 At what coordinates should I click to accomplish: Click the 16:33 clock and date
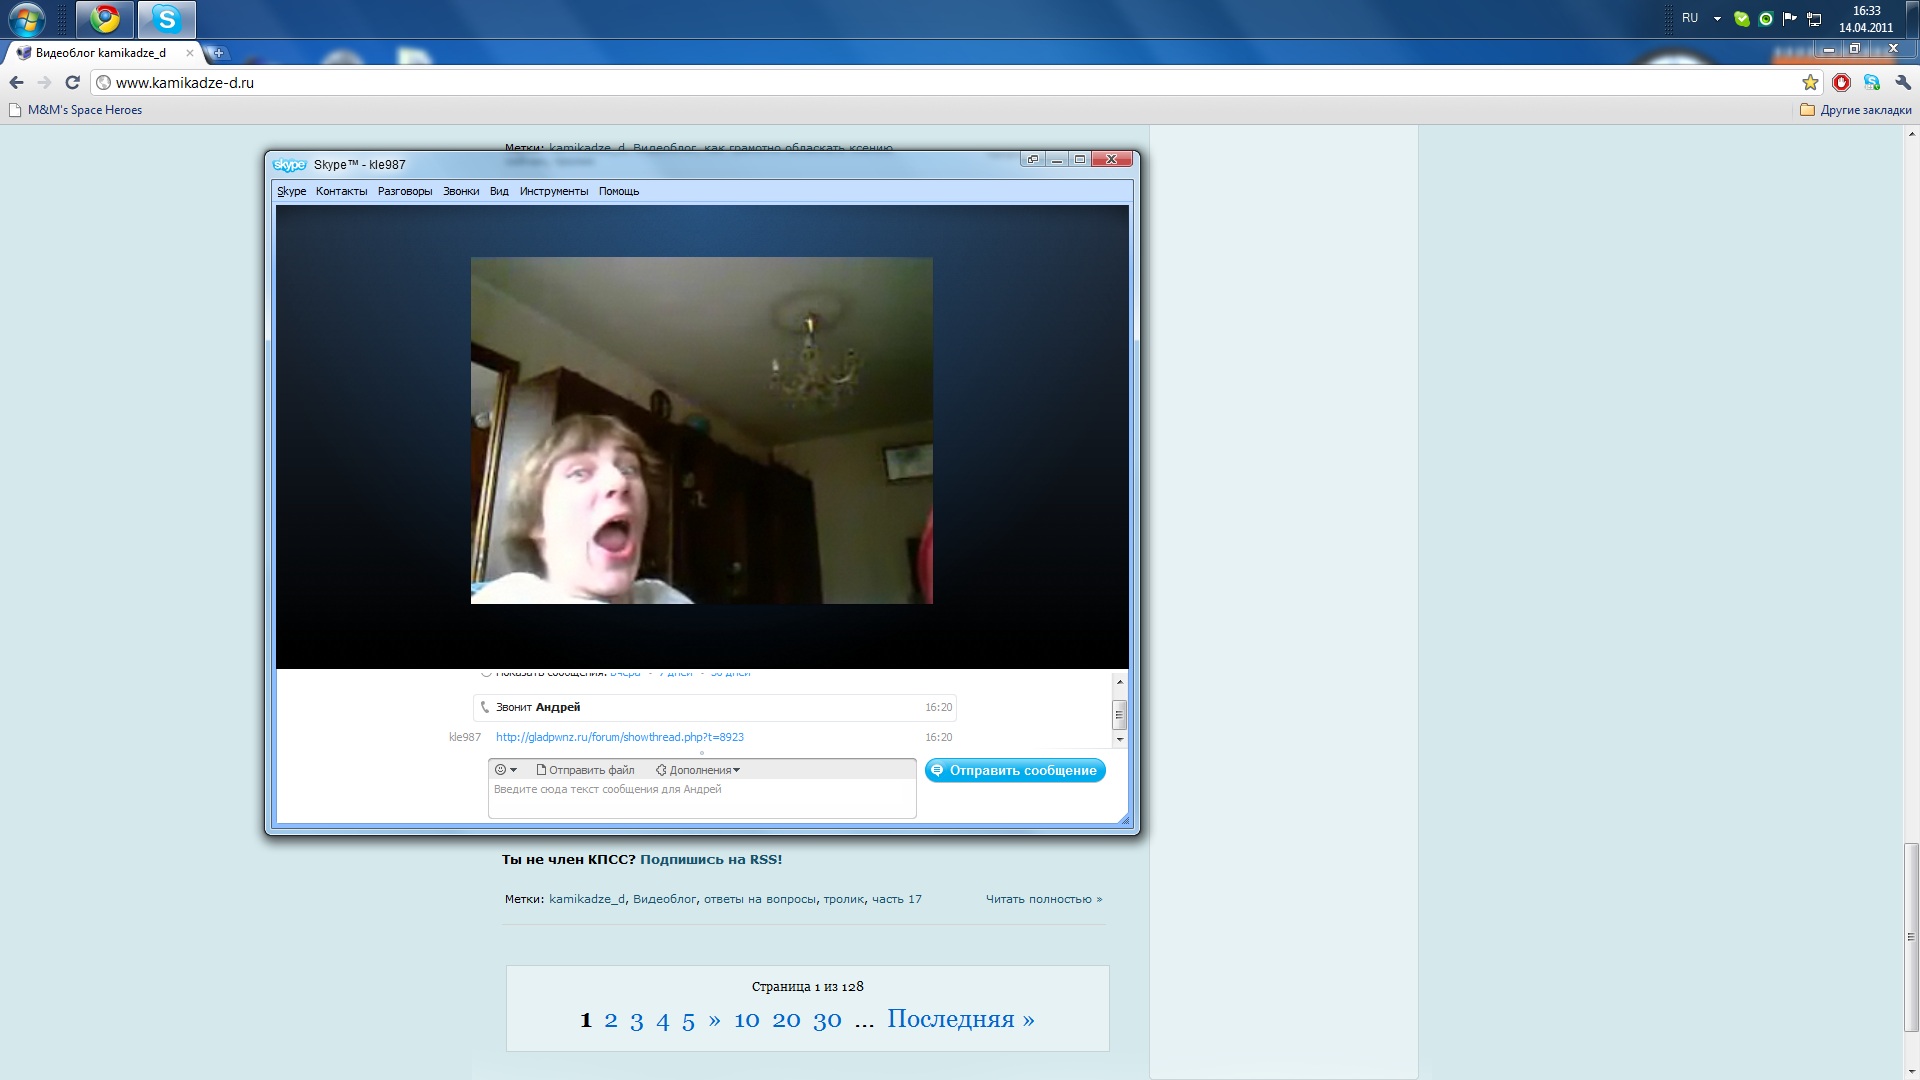1866,19
